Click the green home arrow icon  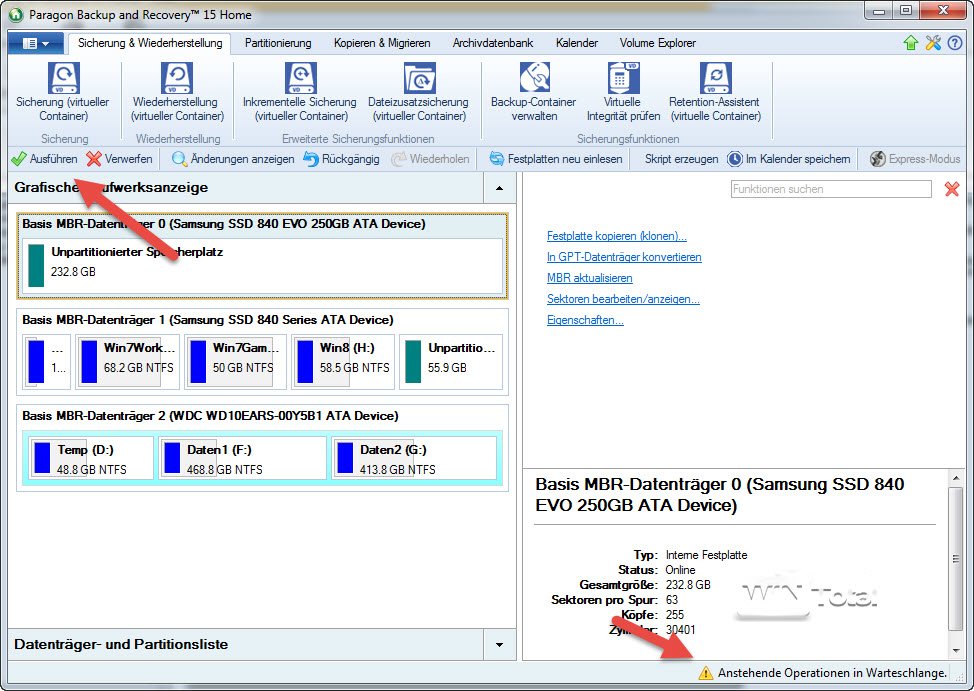click(x=911, y=43)
